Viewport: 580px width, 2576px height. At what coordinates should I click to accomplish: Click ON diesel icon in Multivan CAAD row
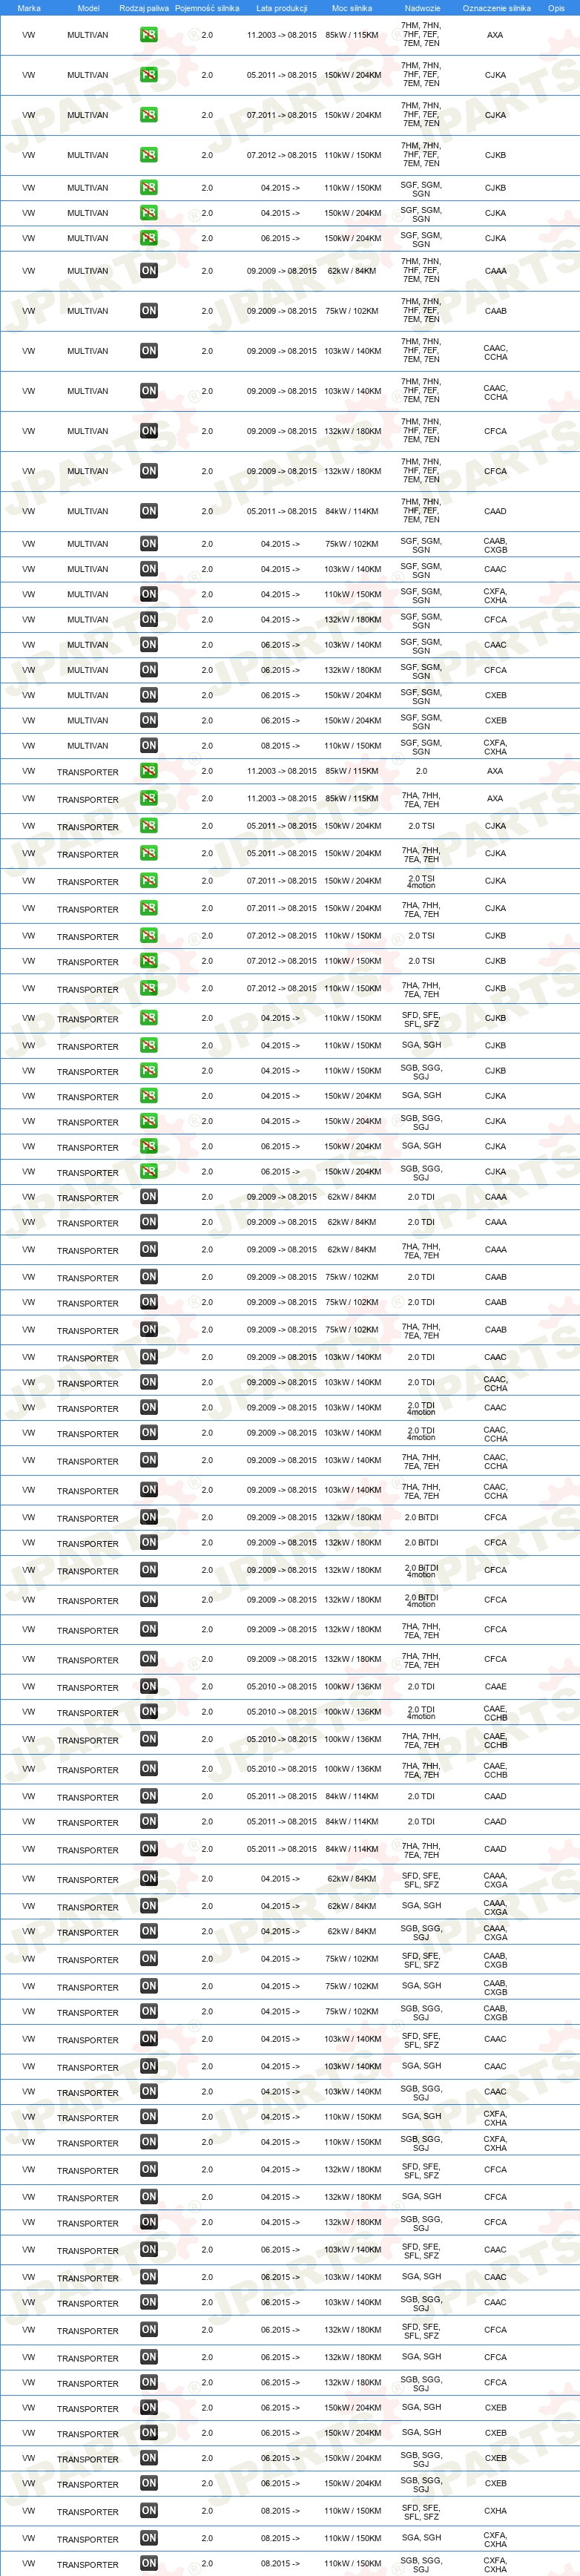[148, 511]
